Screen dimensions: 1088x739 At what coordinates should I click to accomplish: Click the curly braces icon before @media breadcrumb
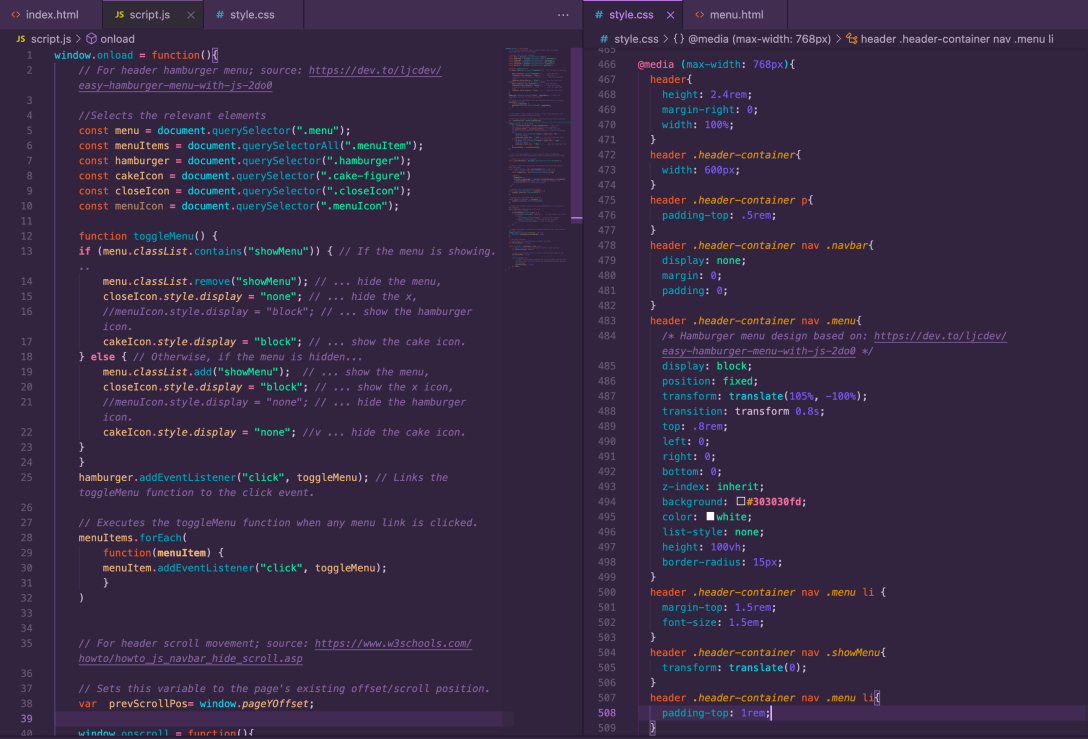point(678,39)
